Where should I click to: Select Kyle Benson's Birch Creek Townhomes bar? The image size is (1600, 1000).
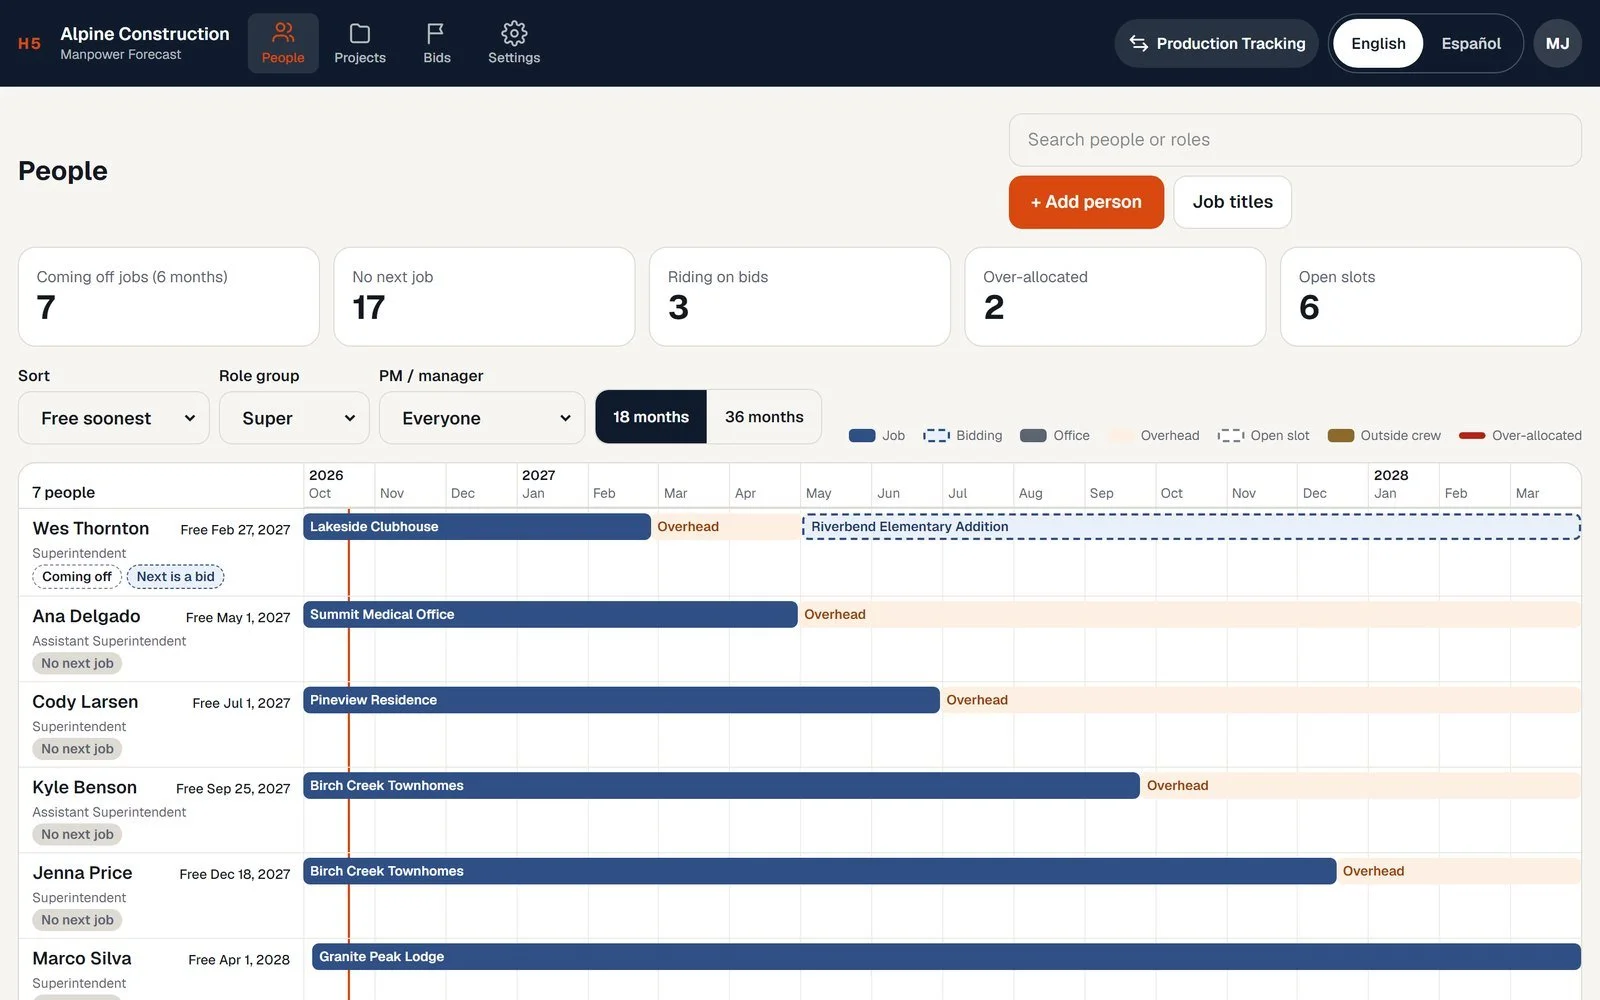(721, 785)
